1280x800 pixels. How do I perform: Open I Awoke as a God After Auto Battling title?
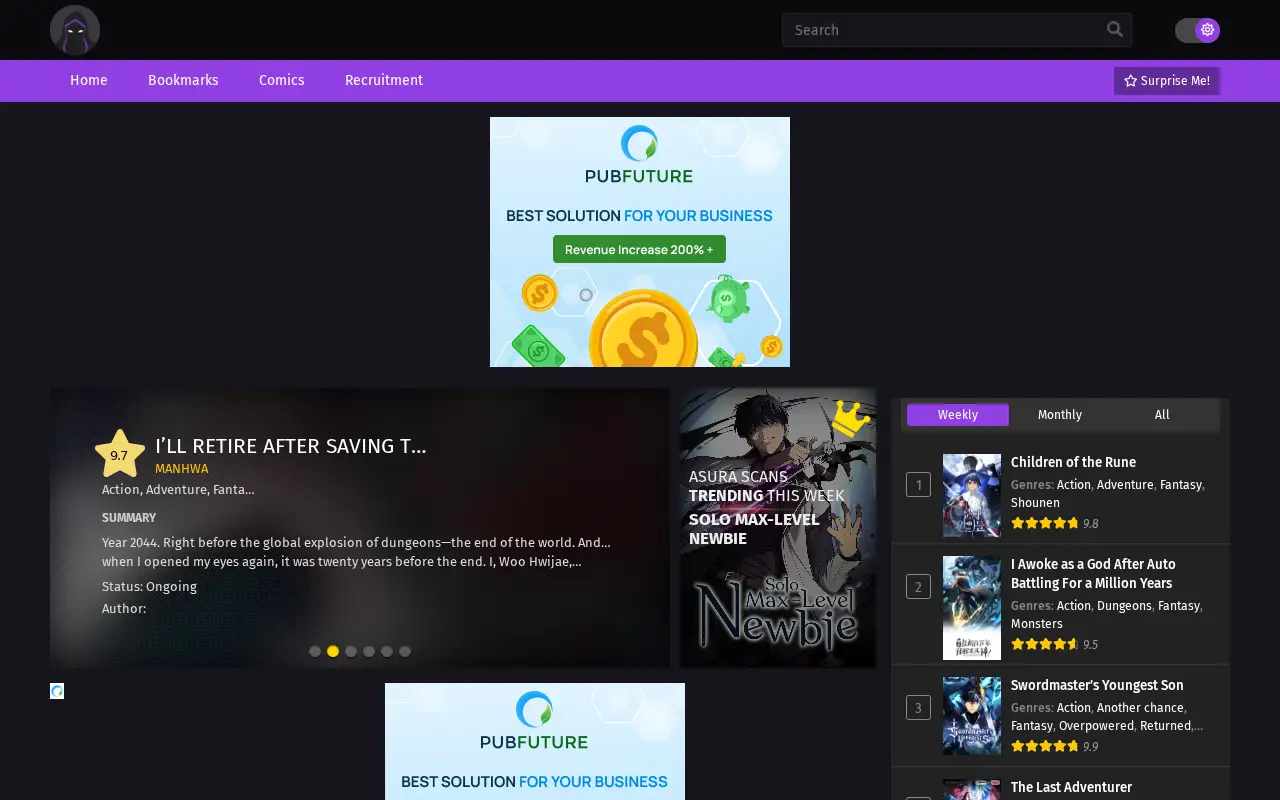point(1093,574)
